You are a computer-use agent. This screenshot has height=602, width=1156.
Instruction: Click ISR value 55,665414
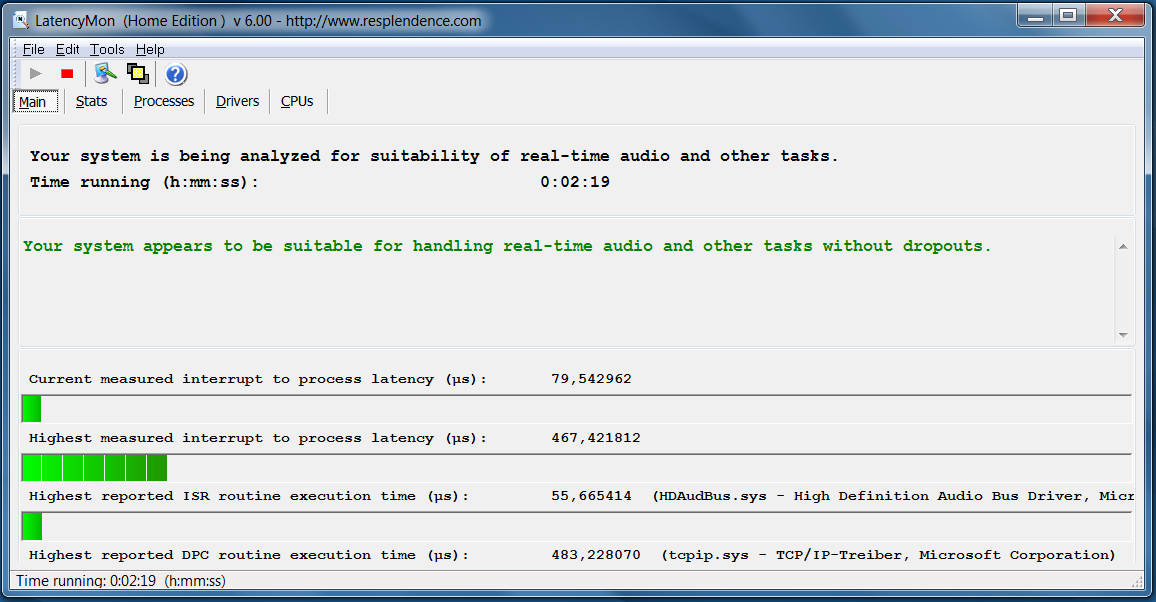click(x=591, y=496)
